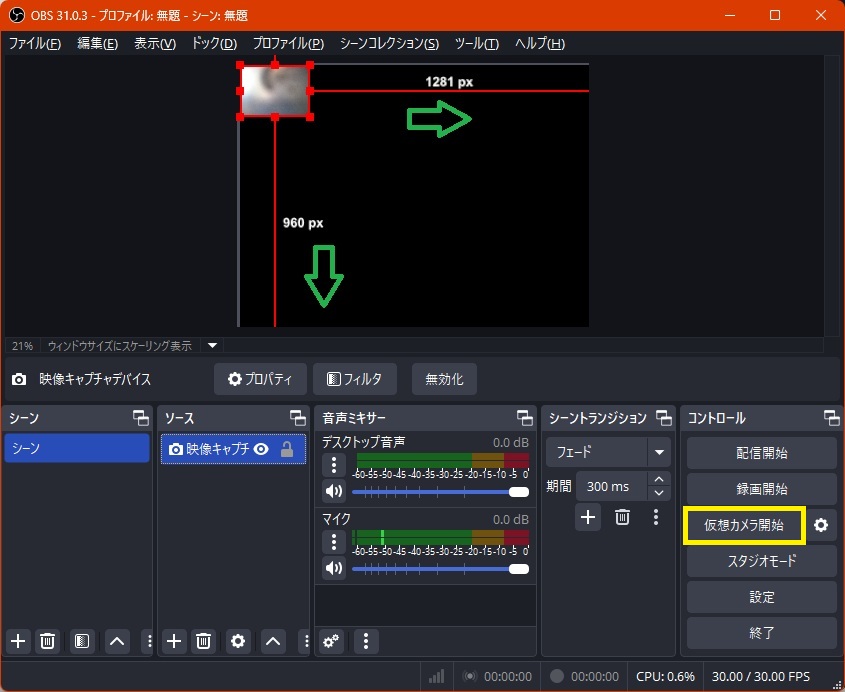Open advanced audio properties gears icon
Viewport: 845px width, 692px height.
(x=330, y=641)
